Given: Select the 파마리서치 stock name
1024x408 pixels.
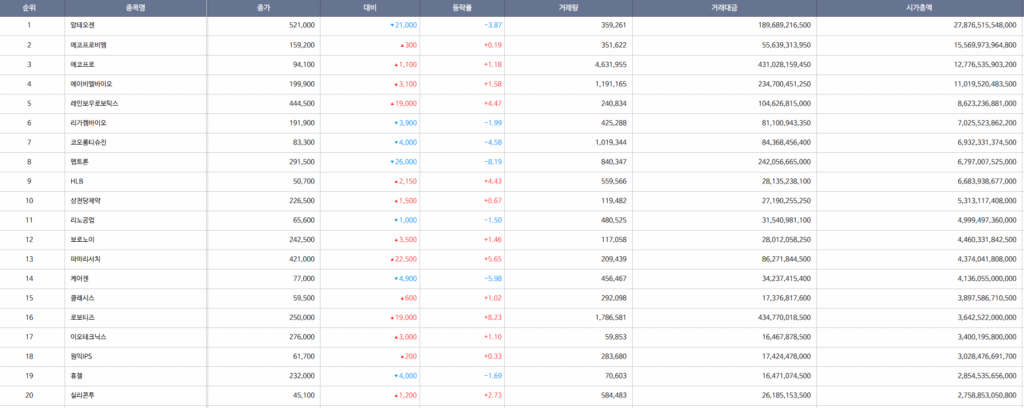Looking at the screenshot, I should [87, 258].
